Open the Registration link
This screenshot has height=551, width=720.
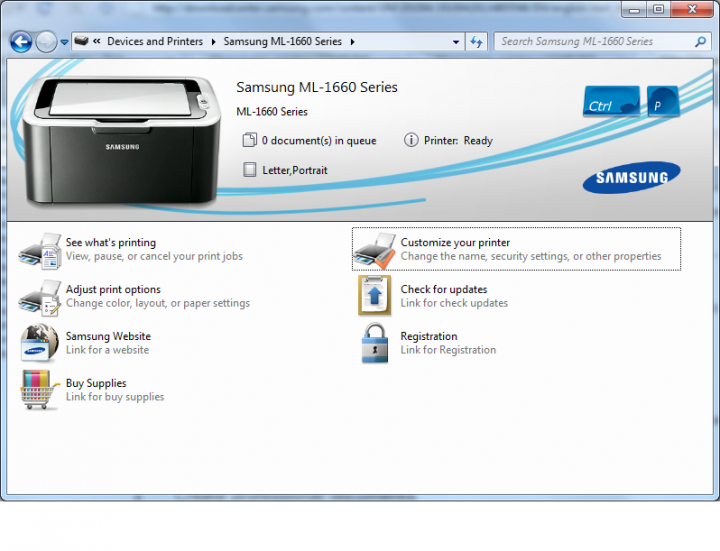pyautogui.click(x=429, y=336)
